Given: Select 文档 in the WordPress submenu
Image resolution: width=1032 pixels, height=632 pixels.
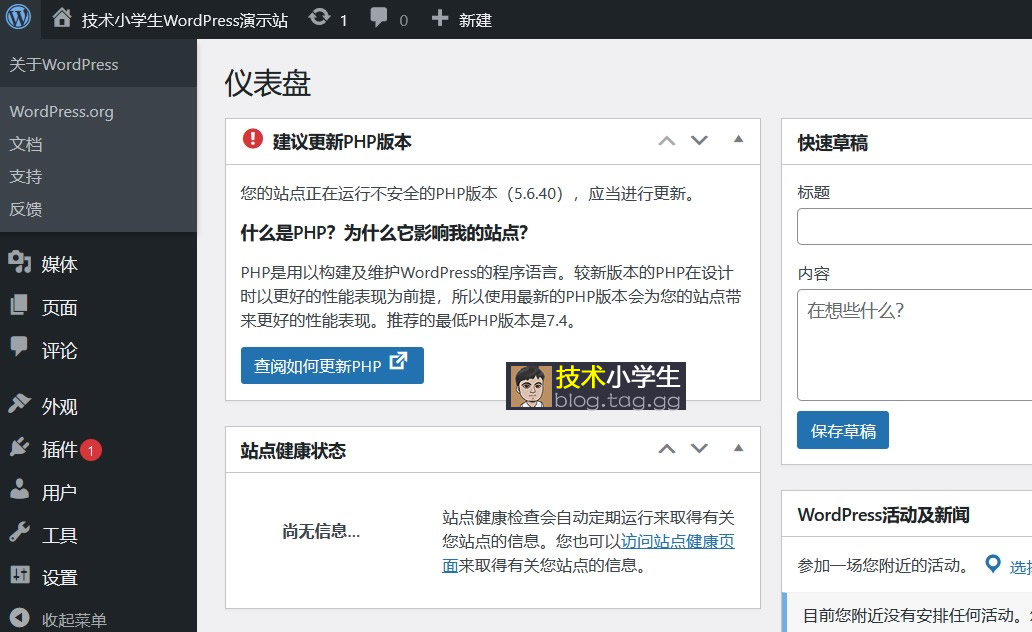Looking at the screenshot, I should 26,144.
